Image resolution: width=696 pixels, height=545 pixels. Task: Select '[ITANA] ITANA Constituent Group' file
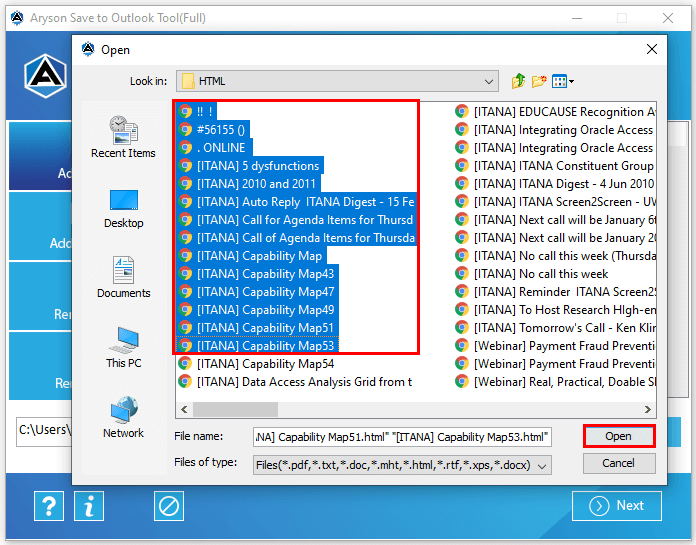pos(555,166)
